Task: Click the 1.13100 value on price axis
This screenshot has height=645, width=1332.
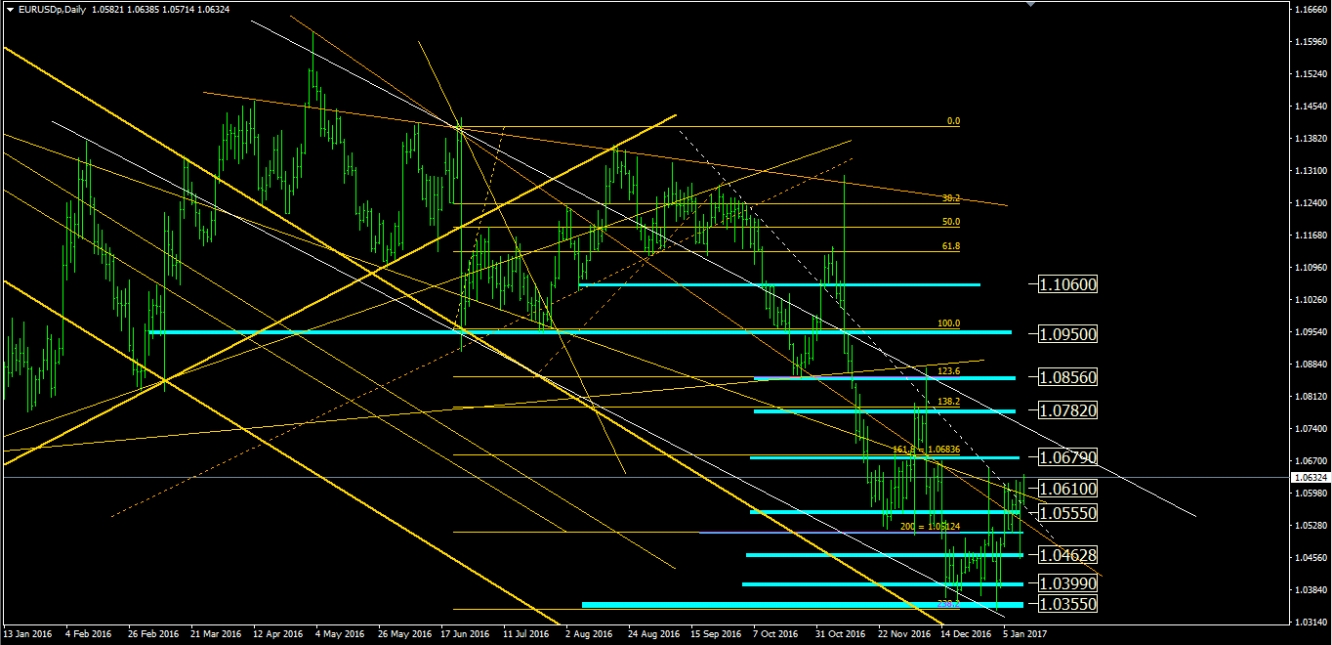Action: [x=1311, y=171]
